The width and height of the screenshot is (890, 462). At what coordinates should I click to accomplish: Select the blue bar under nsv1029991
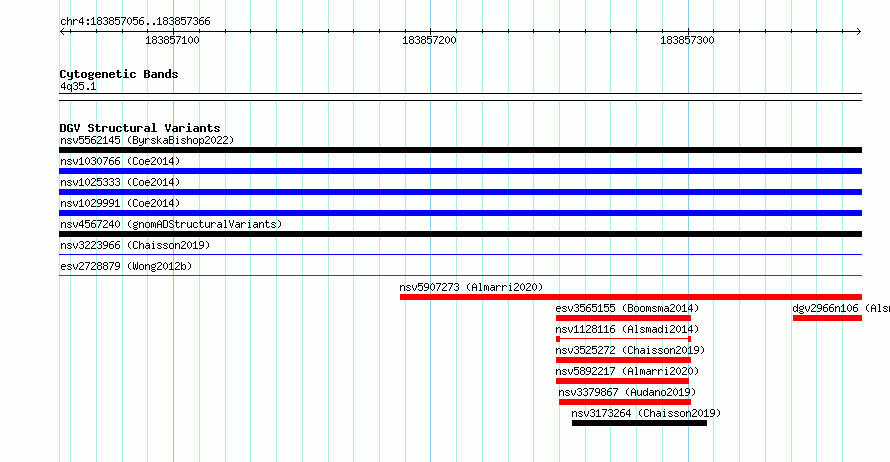(460, 213)
